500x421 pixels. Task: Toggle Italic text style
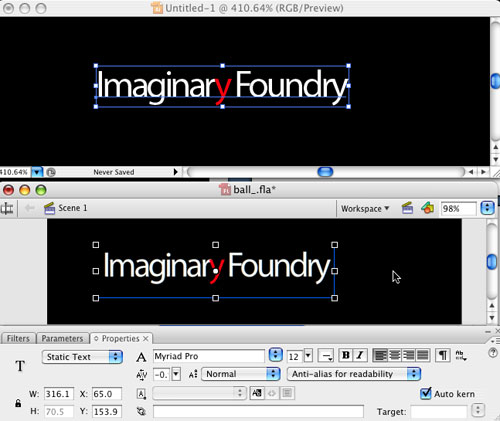coord(360,355)
